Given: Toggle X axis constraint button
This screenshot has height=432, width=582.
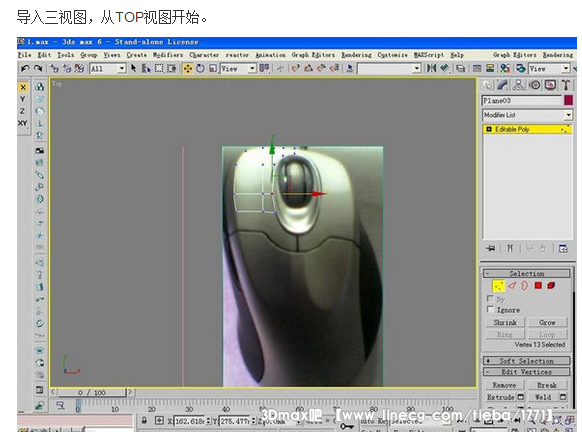Looking at the screenshot, I should [23, 88].
